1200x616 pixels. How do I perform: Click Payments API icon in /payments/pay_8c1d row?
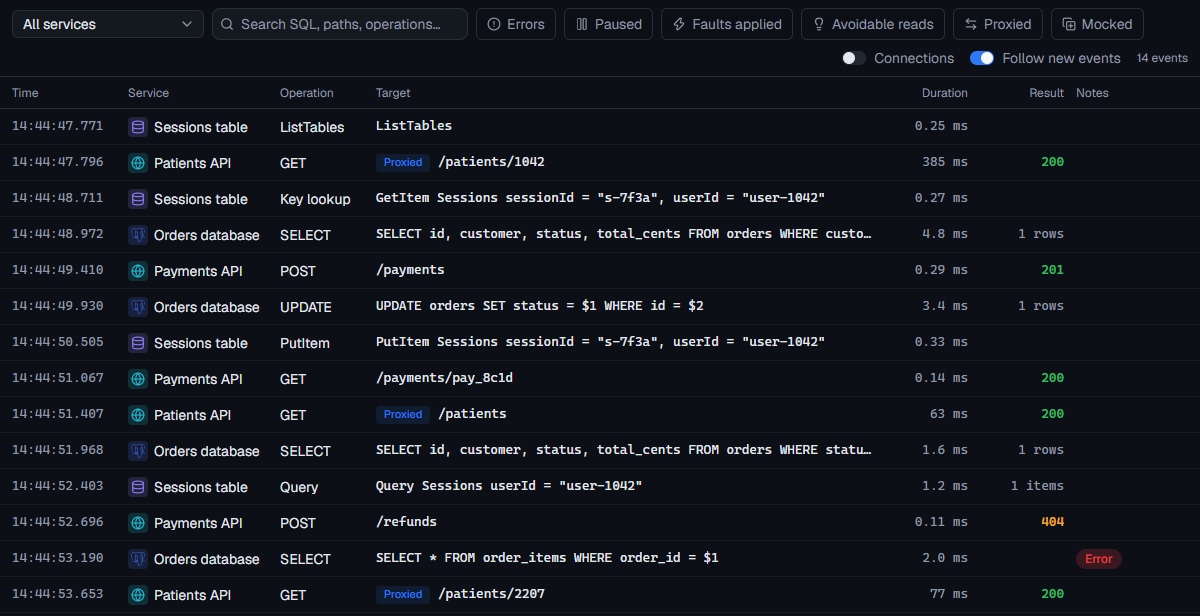click(138, 379)
